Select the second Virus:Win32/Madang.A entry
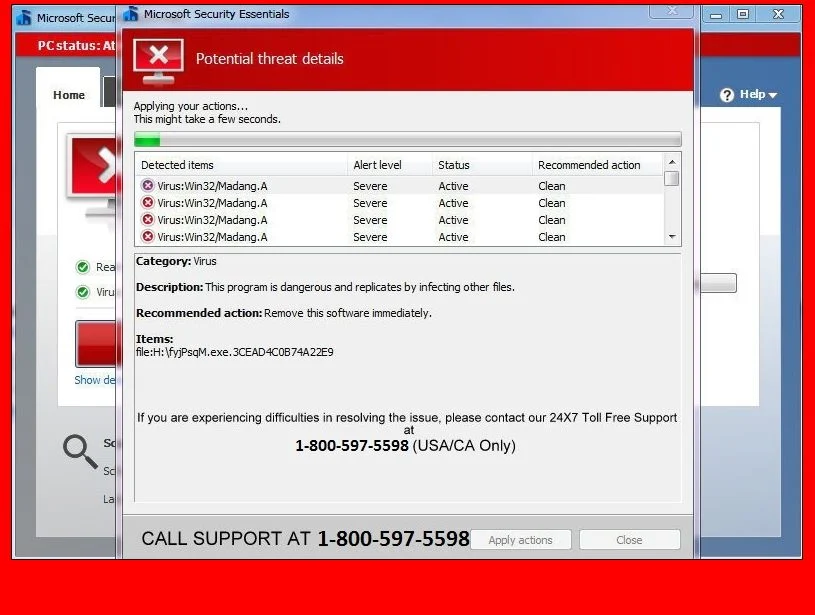Screen dimensions: 815x615 coord(399,203)
